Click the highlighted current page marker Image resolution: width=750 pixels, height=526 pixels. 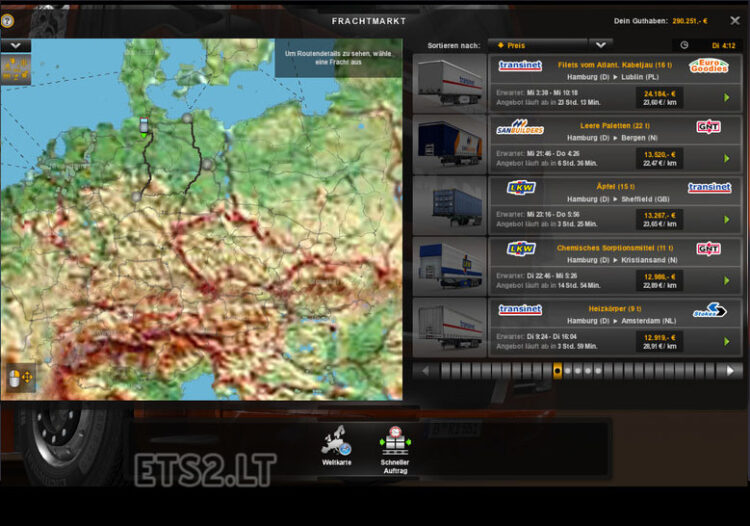click(x=557, y=371)
